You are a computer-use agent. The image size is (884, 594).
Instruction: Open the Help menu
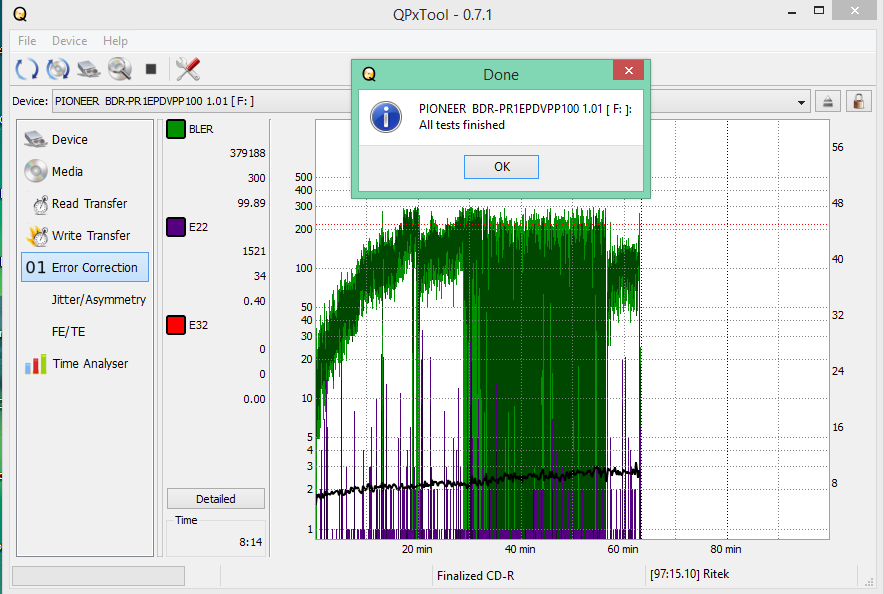pyautogui.click(x=115, y=41)
